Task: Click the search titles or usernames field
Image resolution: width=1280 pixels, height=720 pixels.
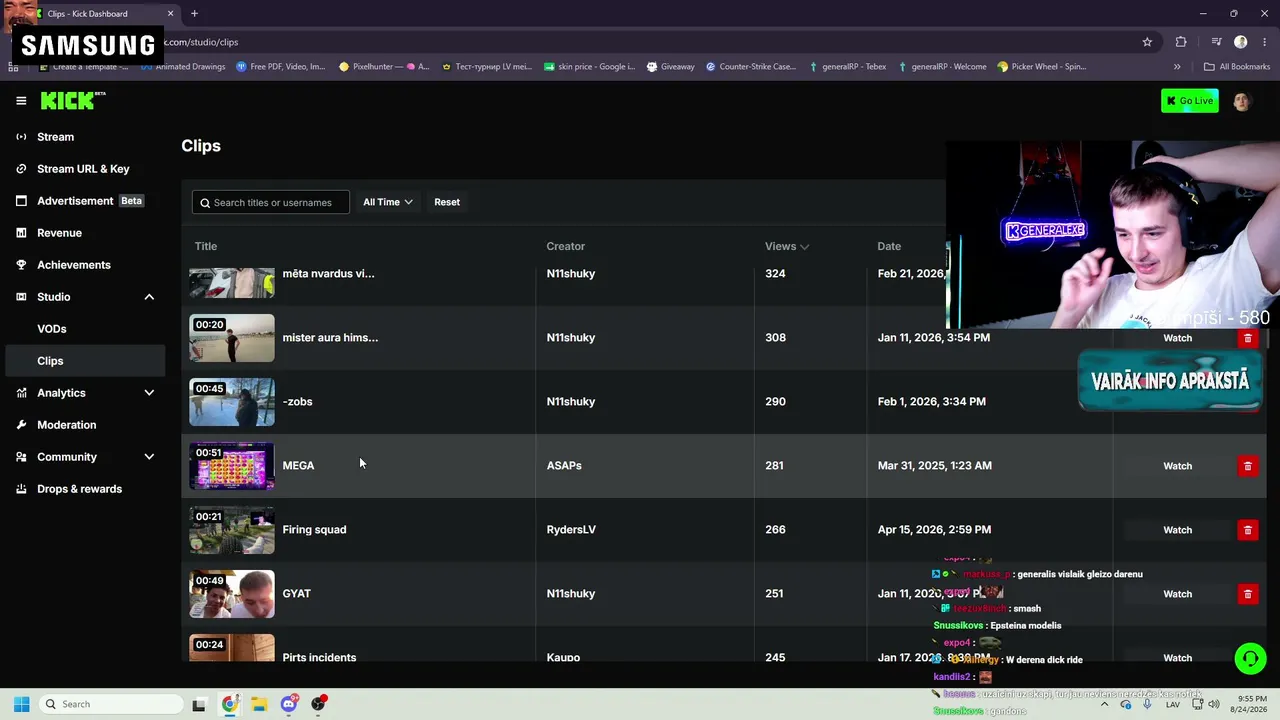Action: click(x=271, y=202)
